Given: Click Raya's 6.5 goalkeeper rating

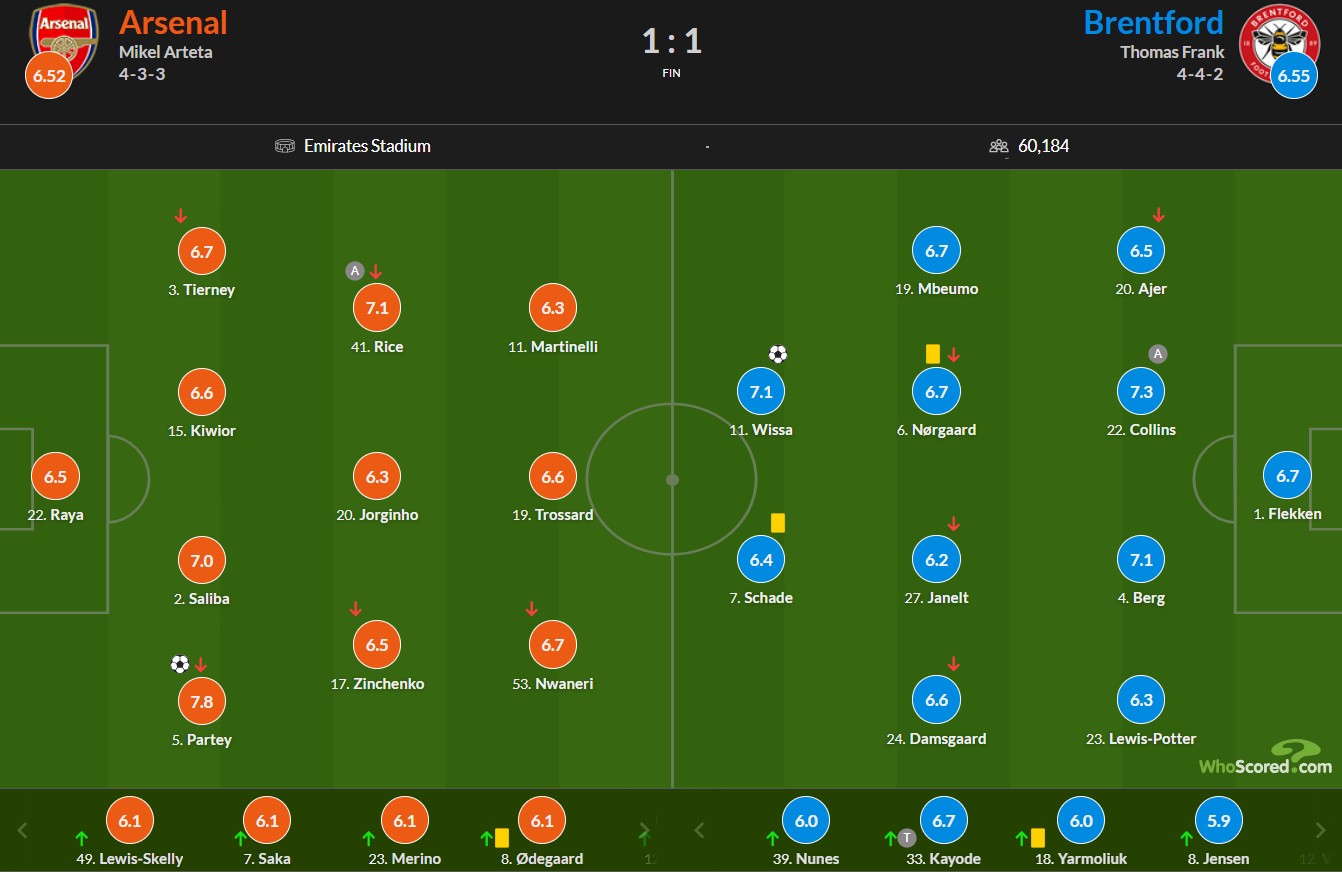Looking at the screenshot, I should coord(55,477).
